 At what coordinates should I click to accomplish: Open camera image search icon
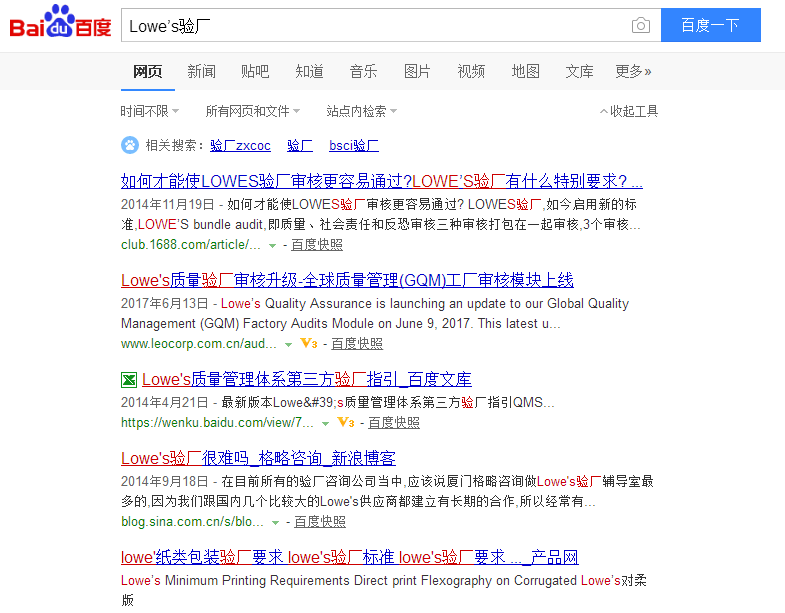(x=640, y=25)
